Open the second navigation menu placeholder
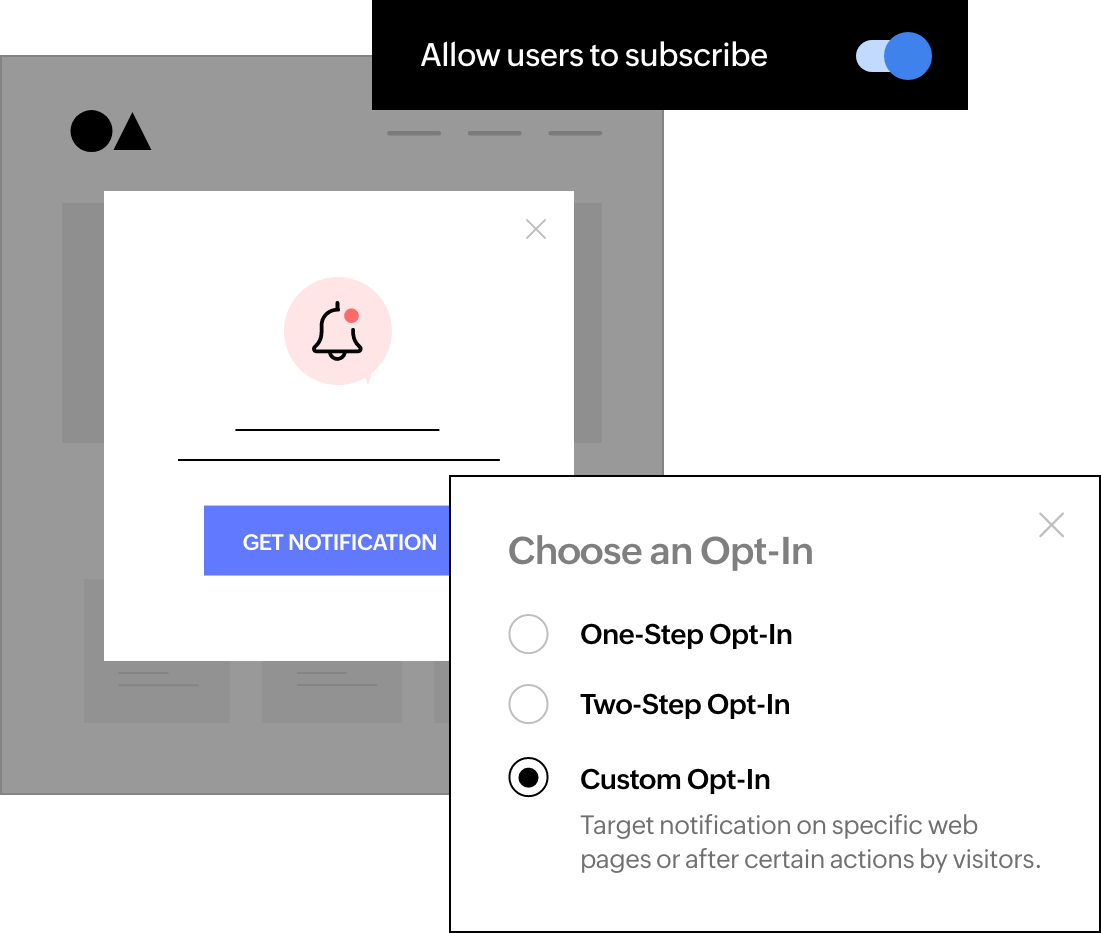This screenshot has width=1101, height=933. coord(494,133)
